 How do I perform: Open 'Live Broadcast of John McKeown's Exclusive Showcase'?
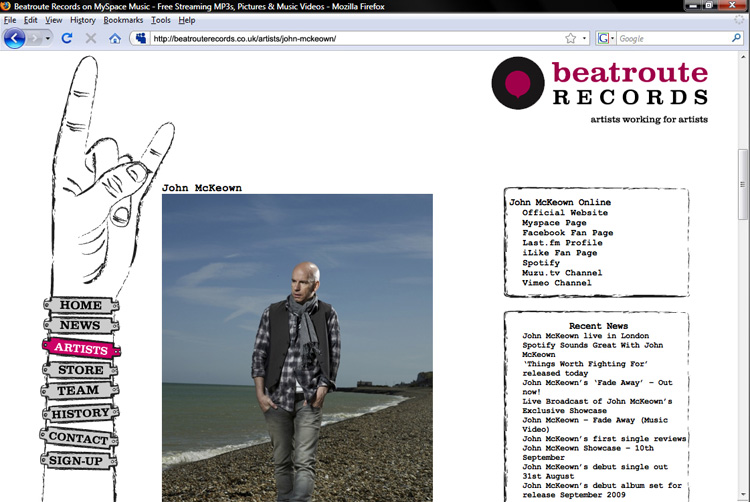(x=597, y=405)
